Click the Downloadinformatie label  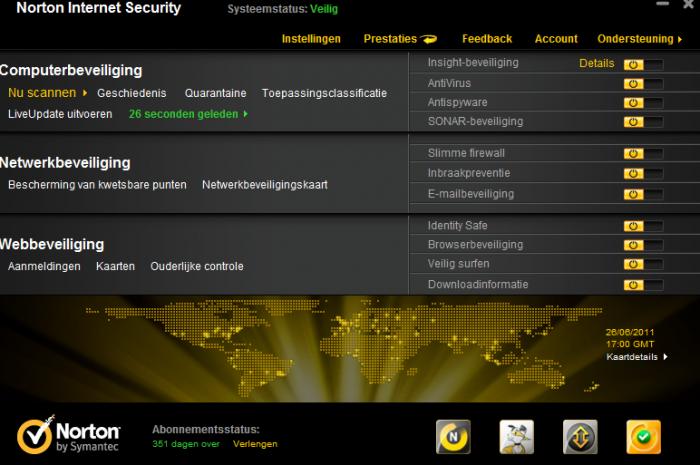click(x=478, y=284)
